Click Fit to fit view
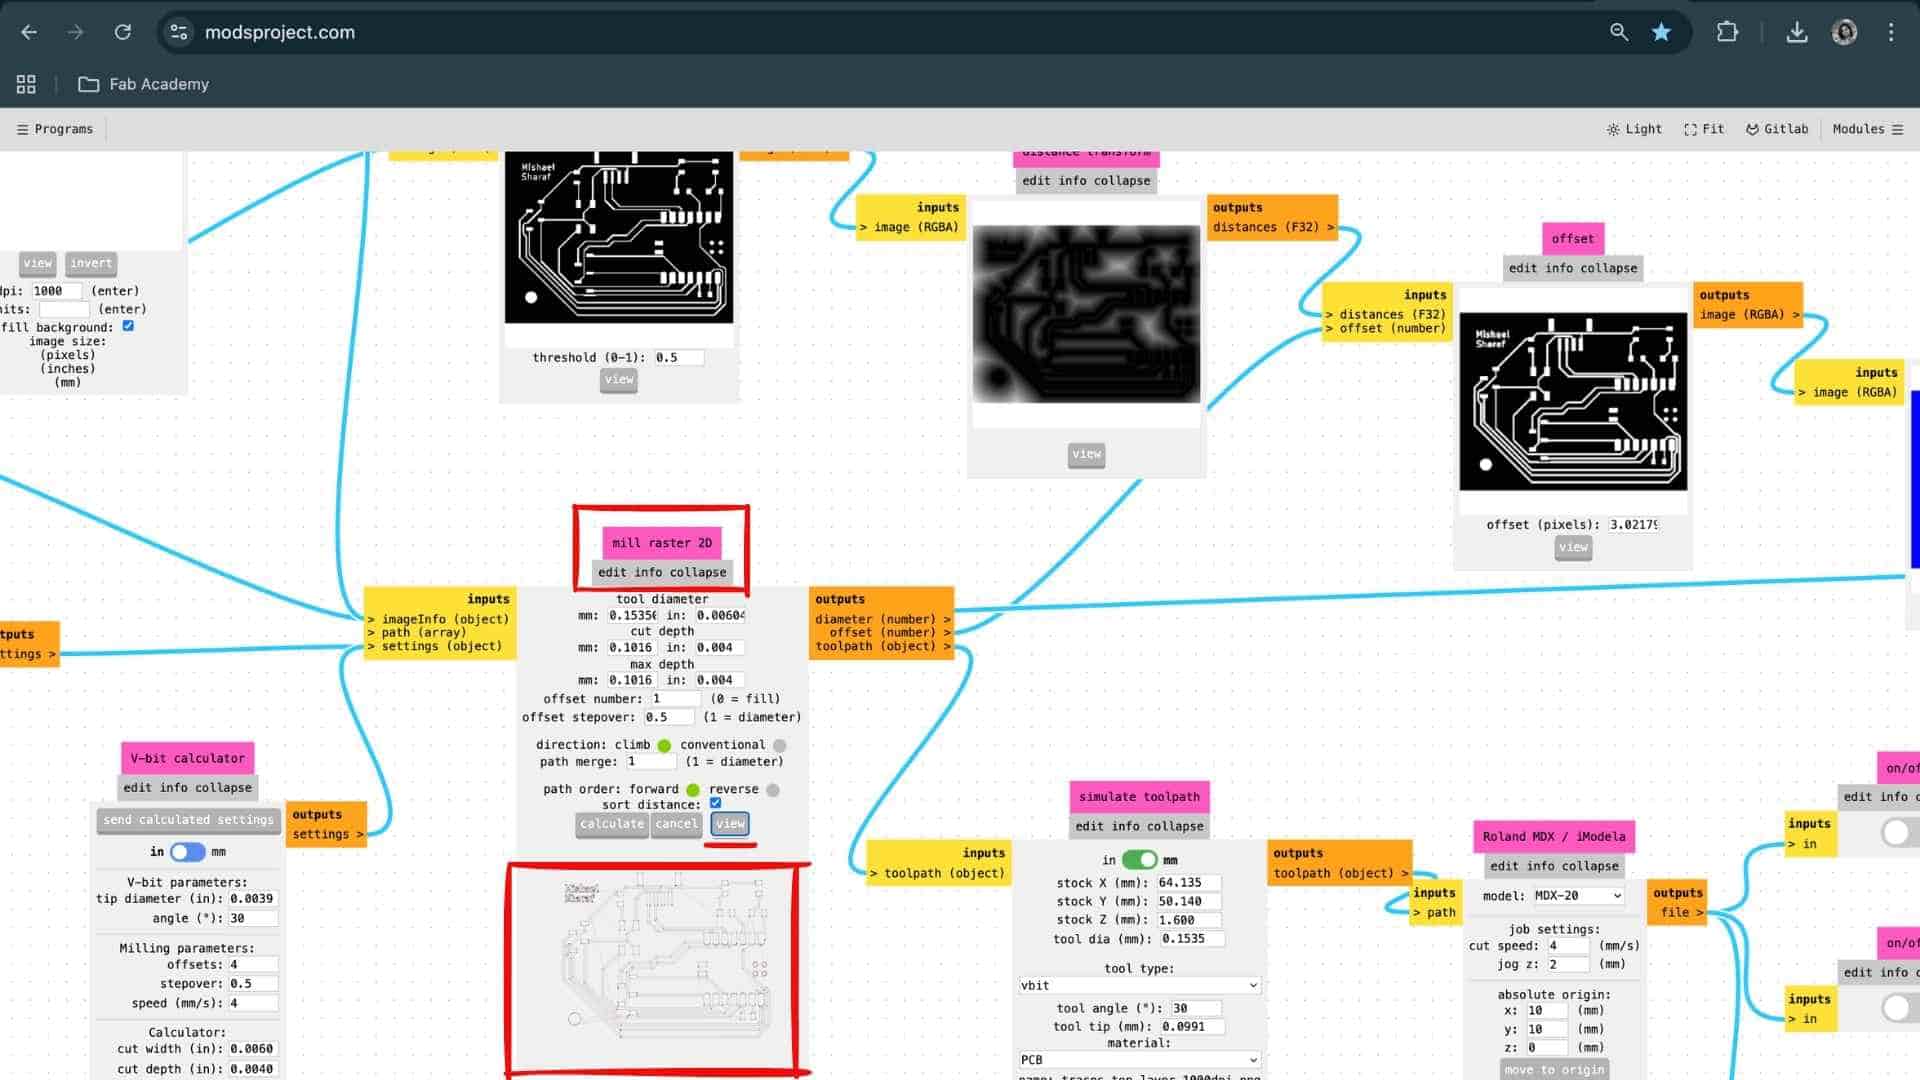Screen dimensions: 1920x1080 point(1704,129)
